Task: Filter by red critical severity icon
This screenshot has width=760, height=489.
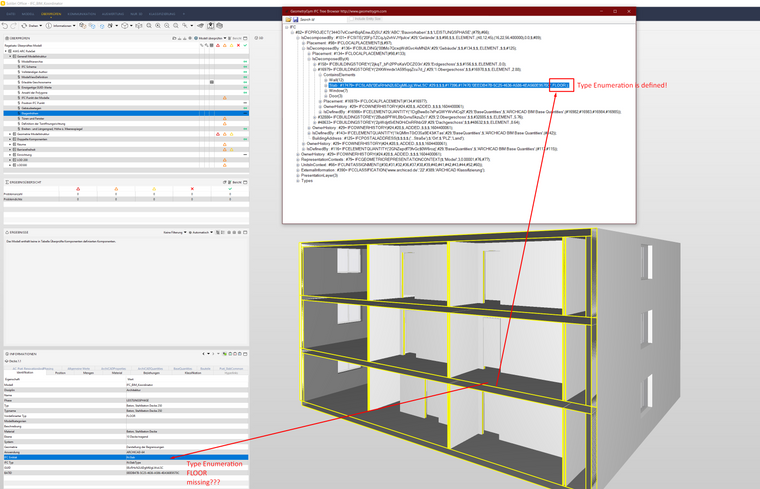Action: pos(218,45)
